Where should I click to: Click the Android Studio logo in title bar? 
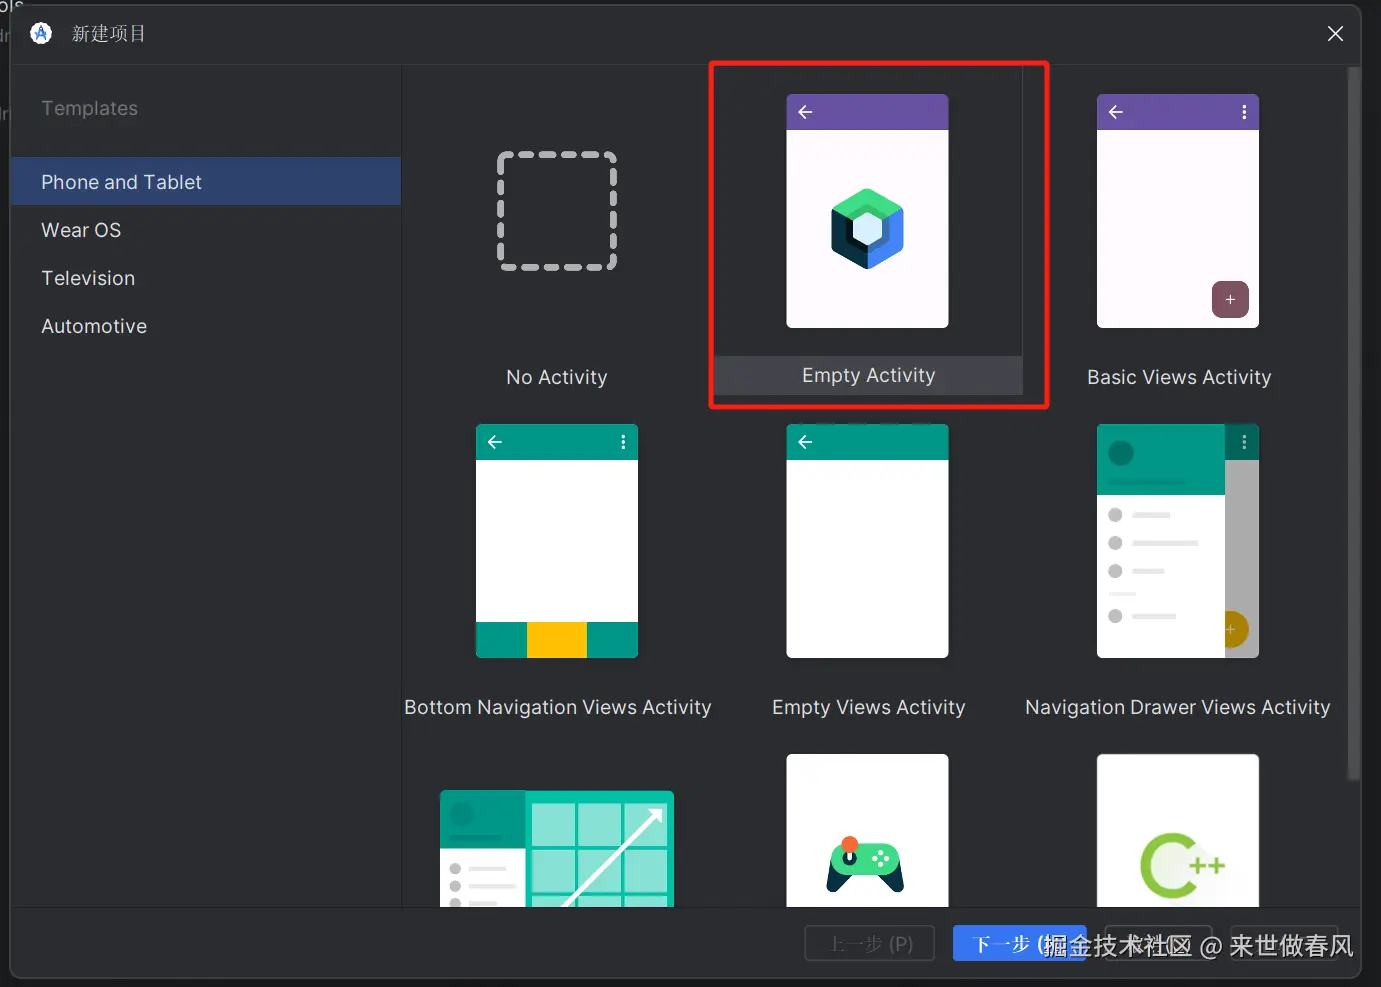tap(41, 34)
